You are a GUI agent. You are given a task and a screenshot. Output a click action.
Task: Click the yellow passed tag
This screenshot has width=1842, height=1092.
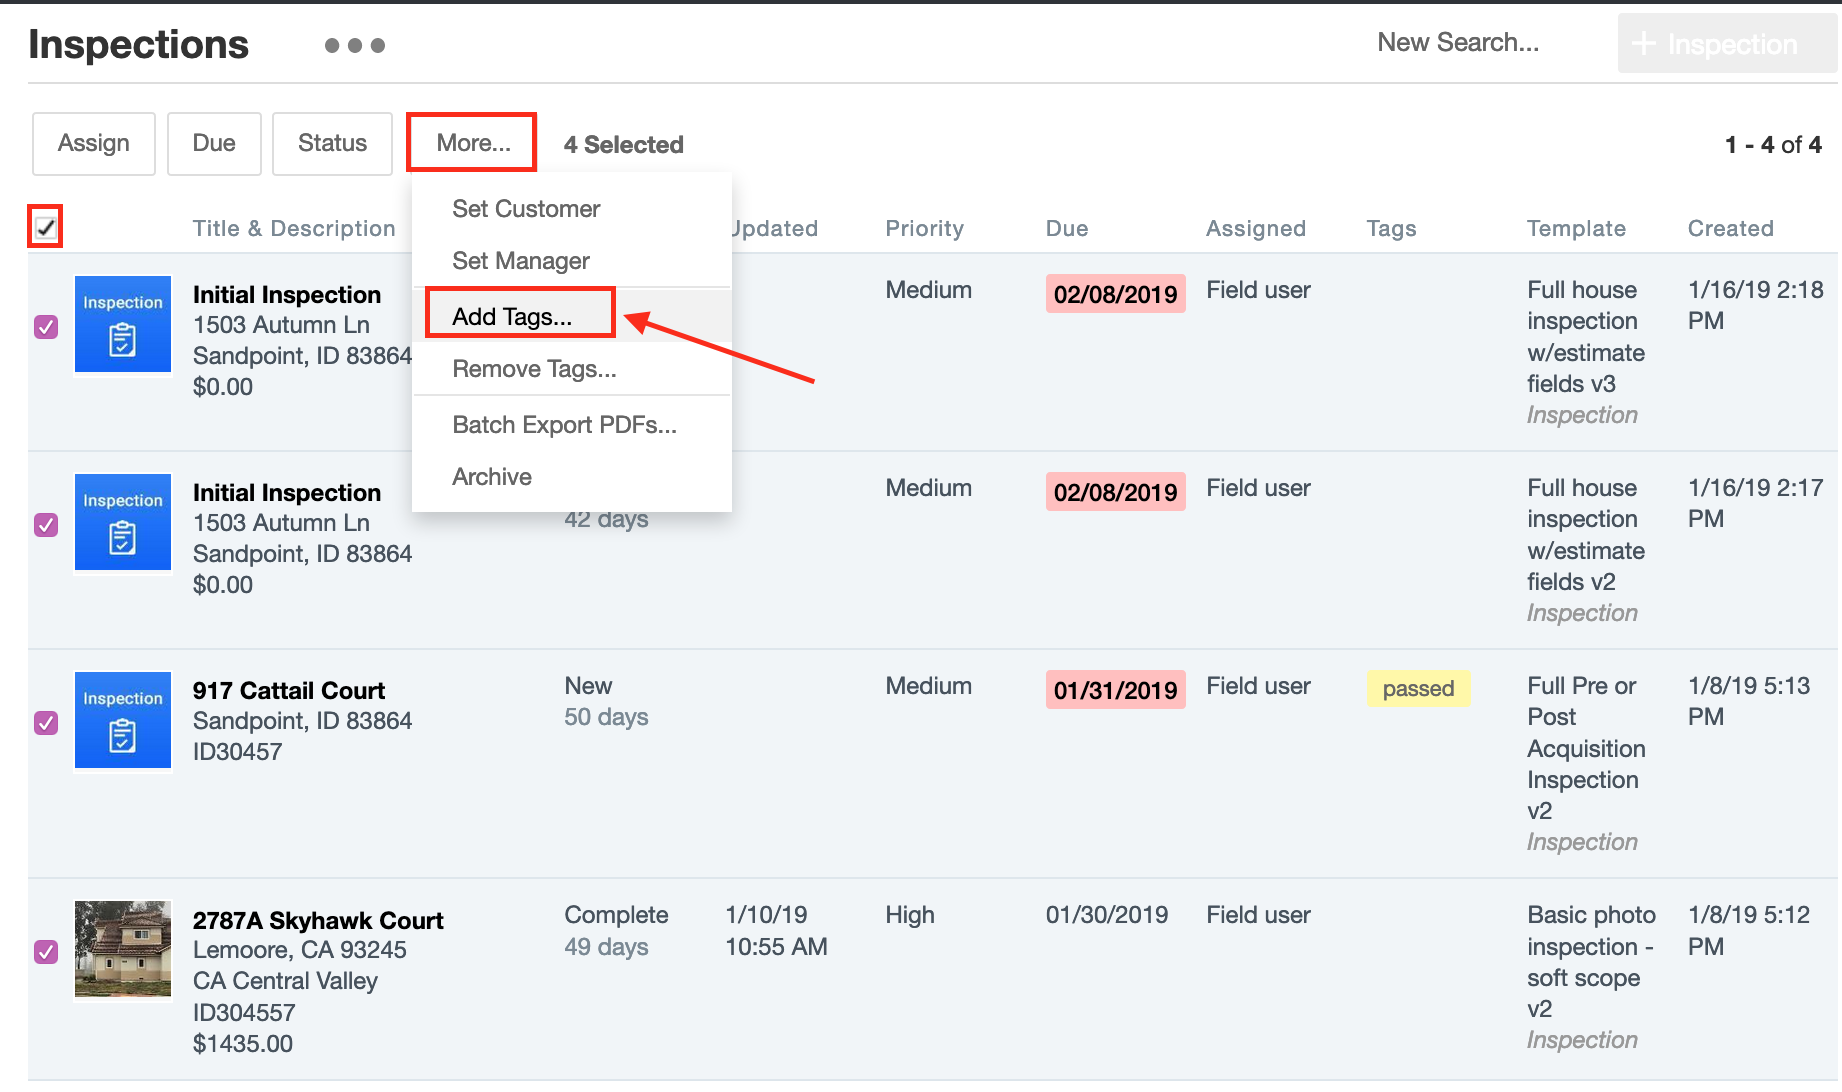click(1418, 688)
